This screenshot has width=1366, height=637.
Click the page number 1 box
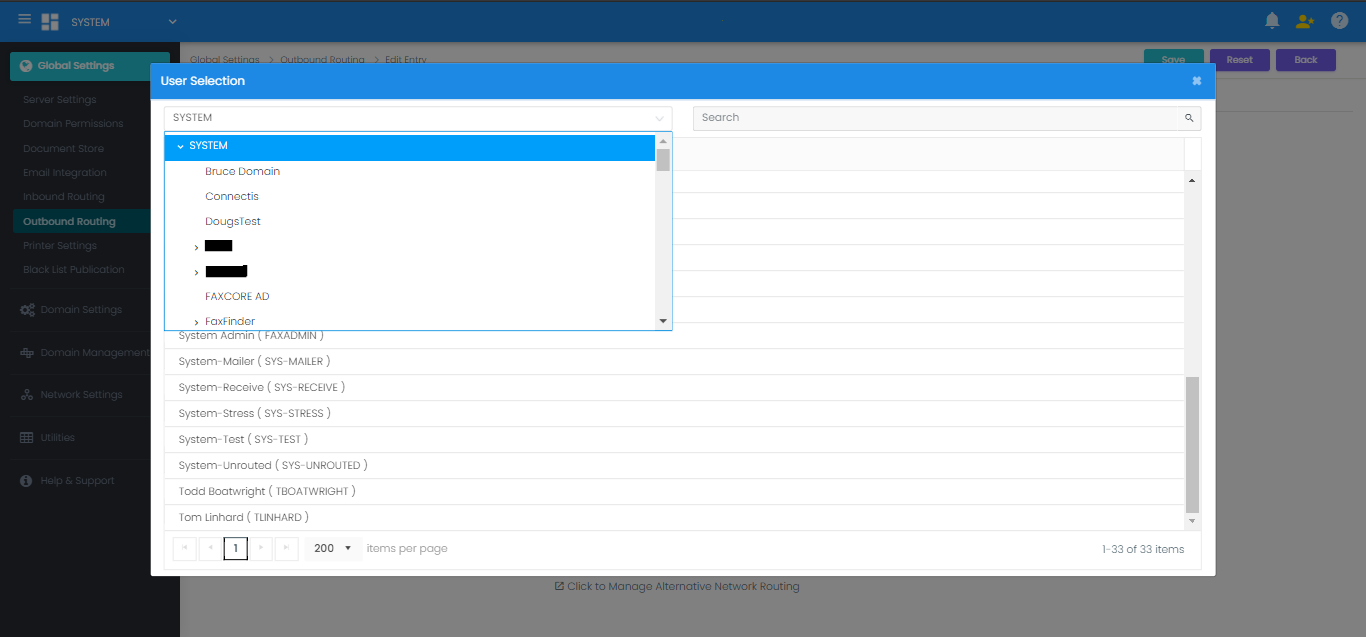(x=236, y=548)
